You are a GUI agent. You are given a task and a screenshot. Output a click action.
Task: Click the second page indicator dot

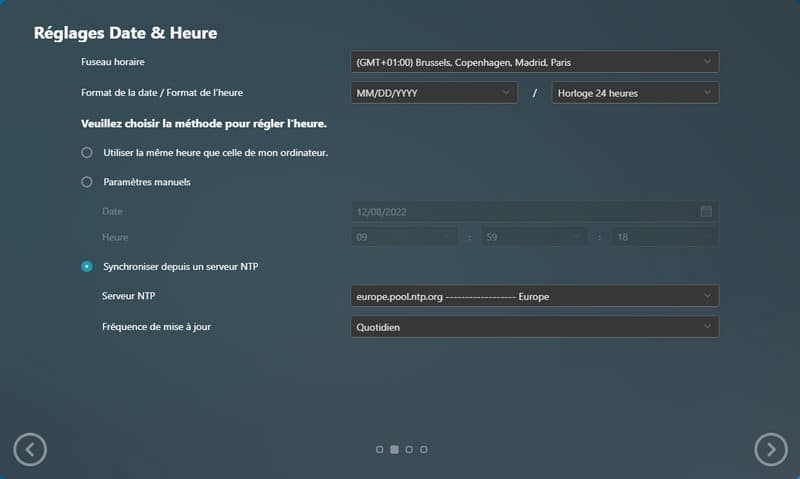pyautogui.click(x=394, y=450)
